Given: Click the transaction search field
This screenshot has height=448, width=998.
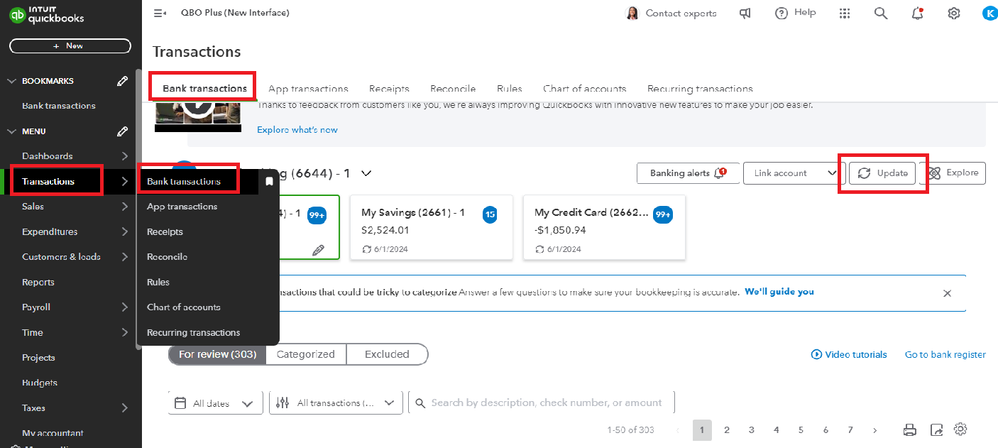Looking at the screenshot, I should point(545,403).
